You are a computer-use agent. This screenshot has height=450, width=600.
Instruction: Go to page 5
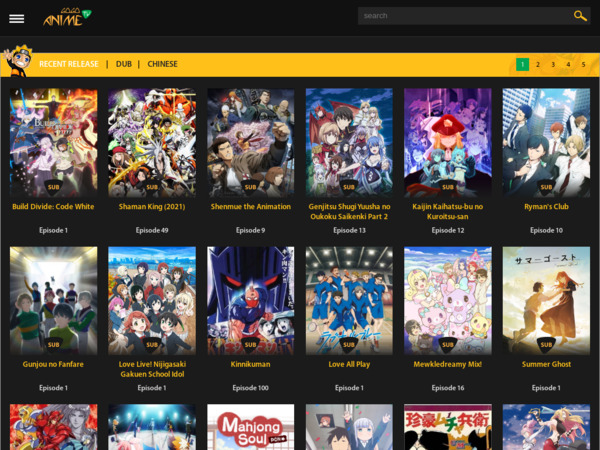tap(584, 64)
